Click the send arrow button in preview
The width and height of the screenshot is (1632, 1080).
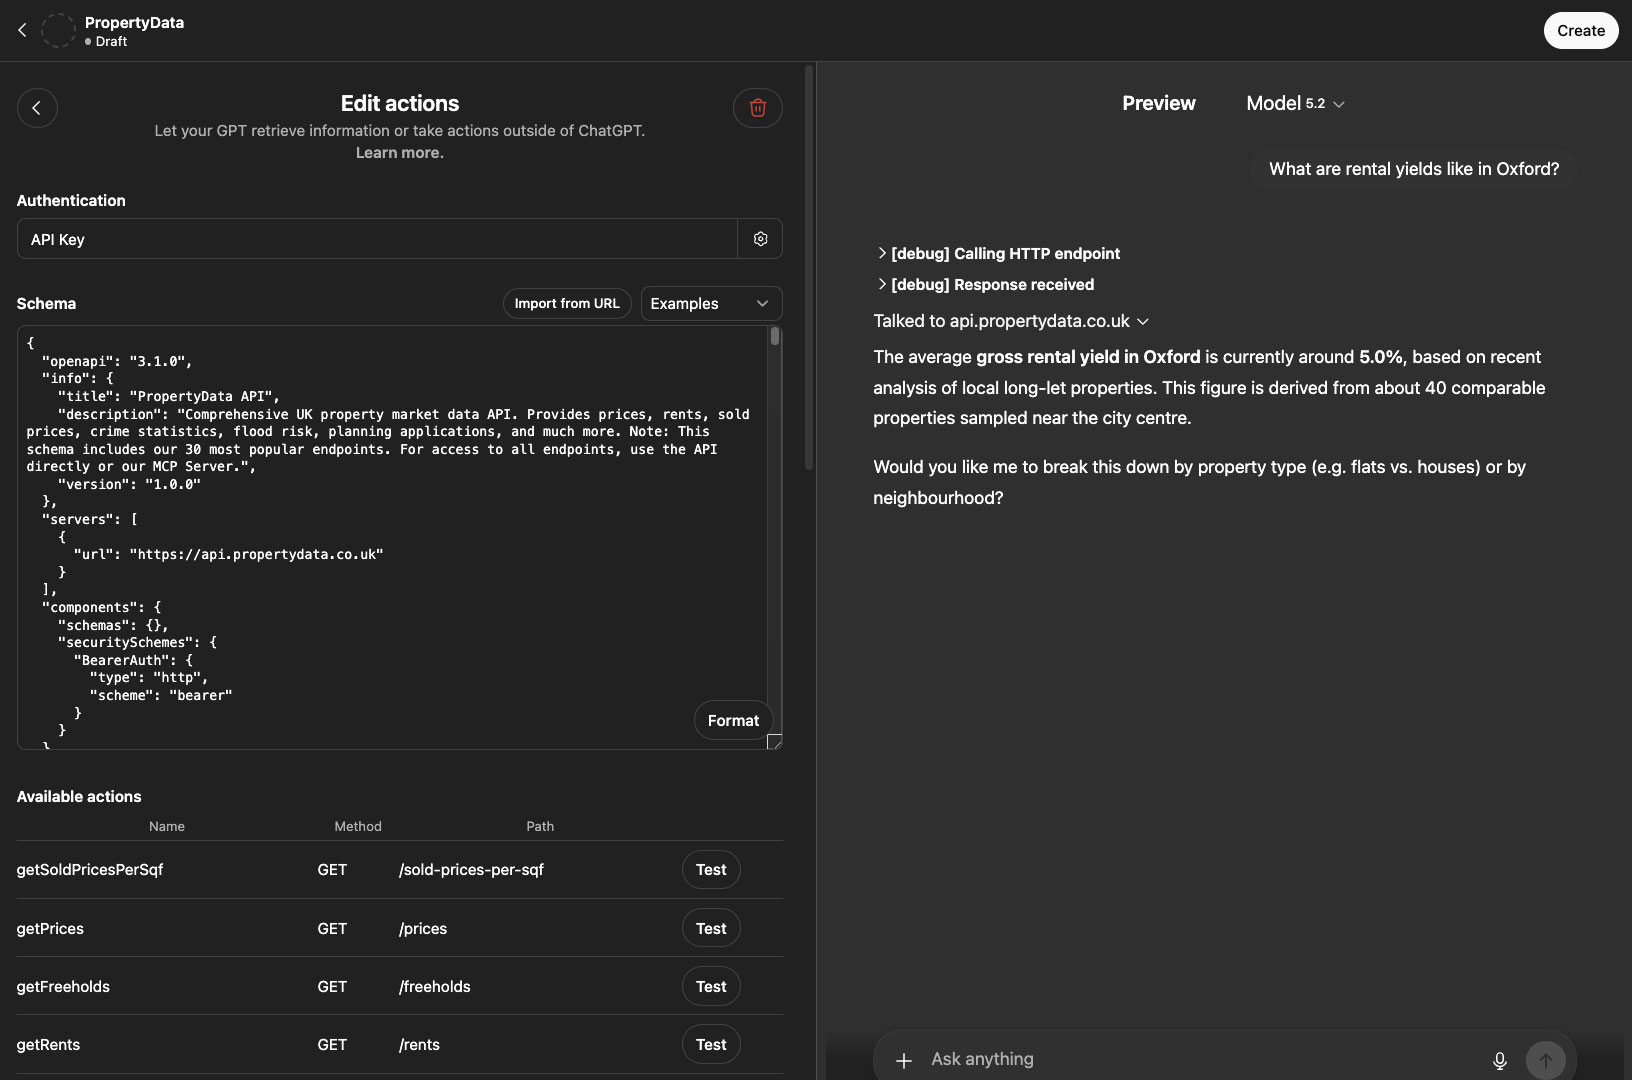point(1545,1060)
